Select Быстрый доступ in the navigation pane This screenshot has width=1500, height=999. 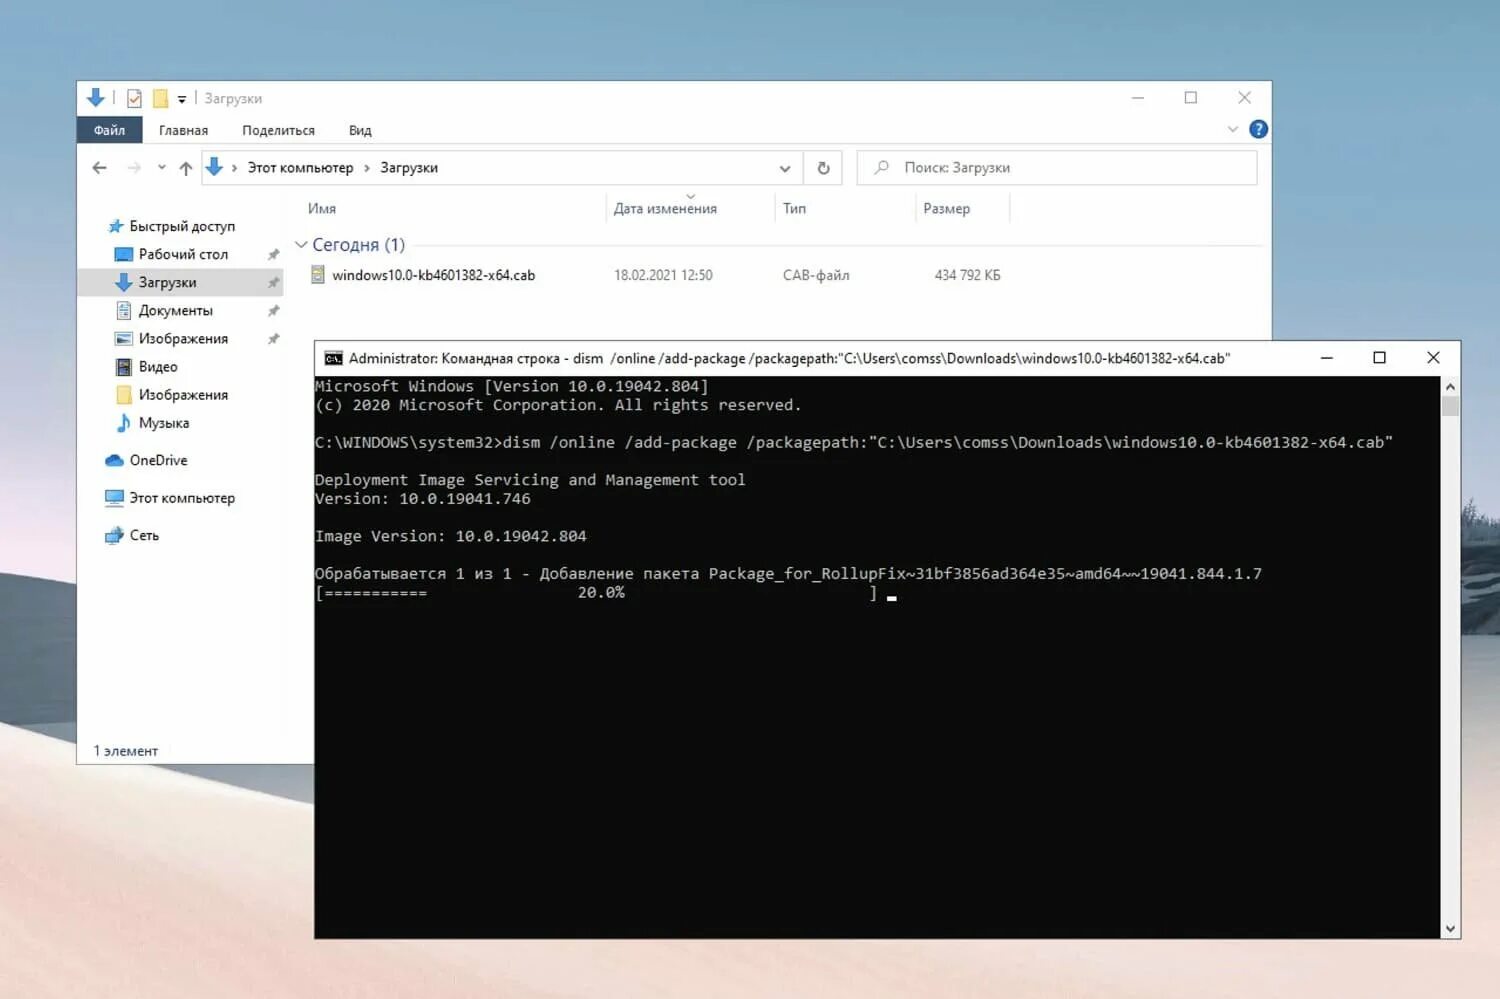(181, 226)
